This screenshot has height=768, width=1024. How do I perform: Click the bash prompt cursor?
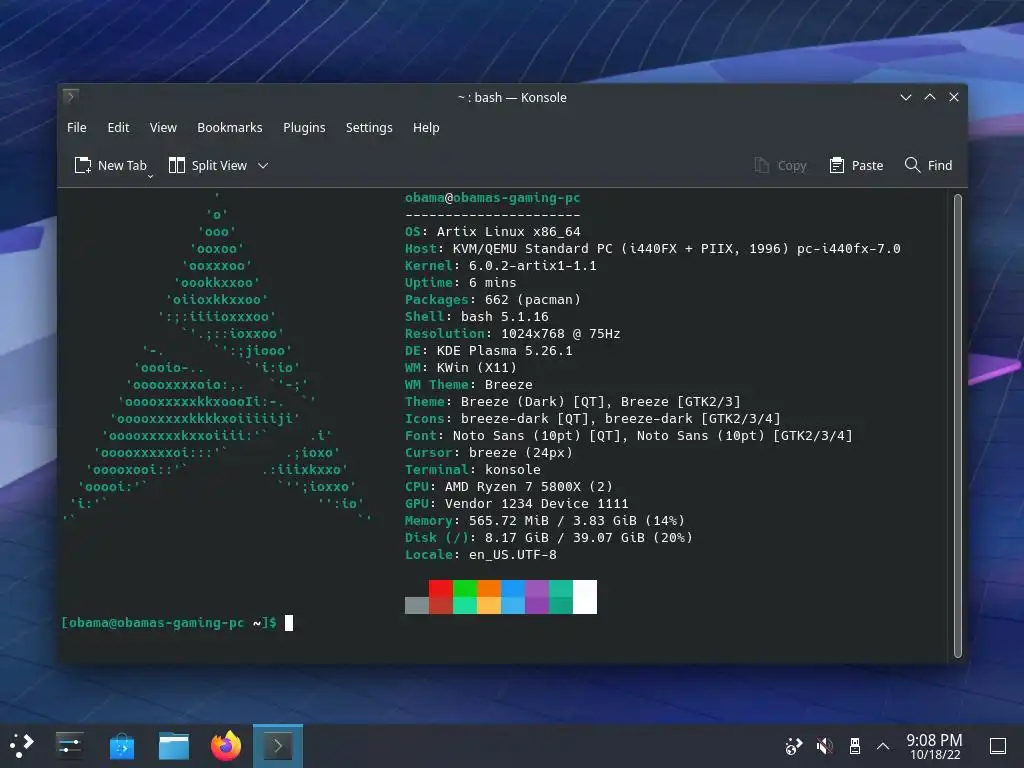(289, 623)
